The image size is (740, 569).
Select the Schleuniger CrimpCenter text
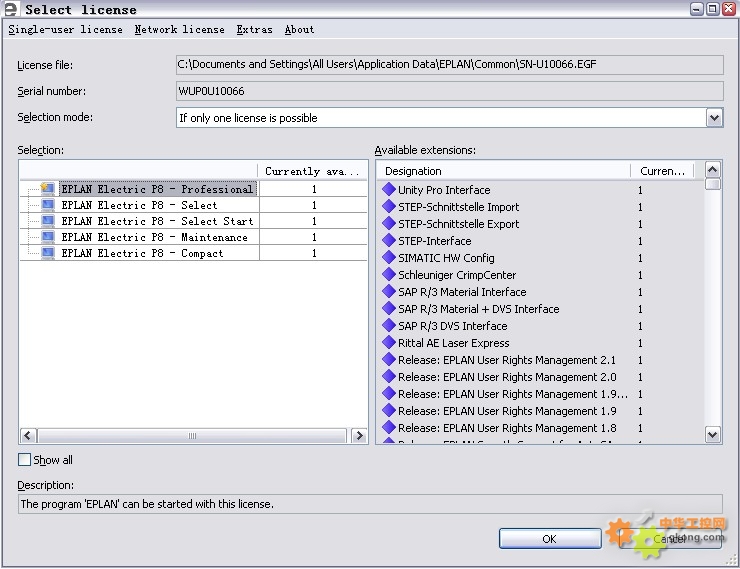pos(457,275)
